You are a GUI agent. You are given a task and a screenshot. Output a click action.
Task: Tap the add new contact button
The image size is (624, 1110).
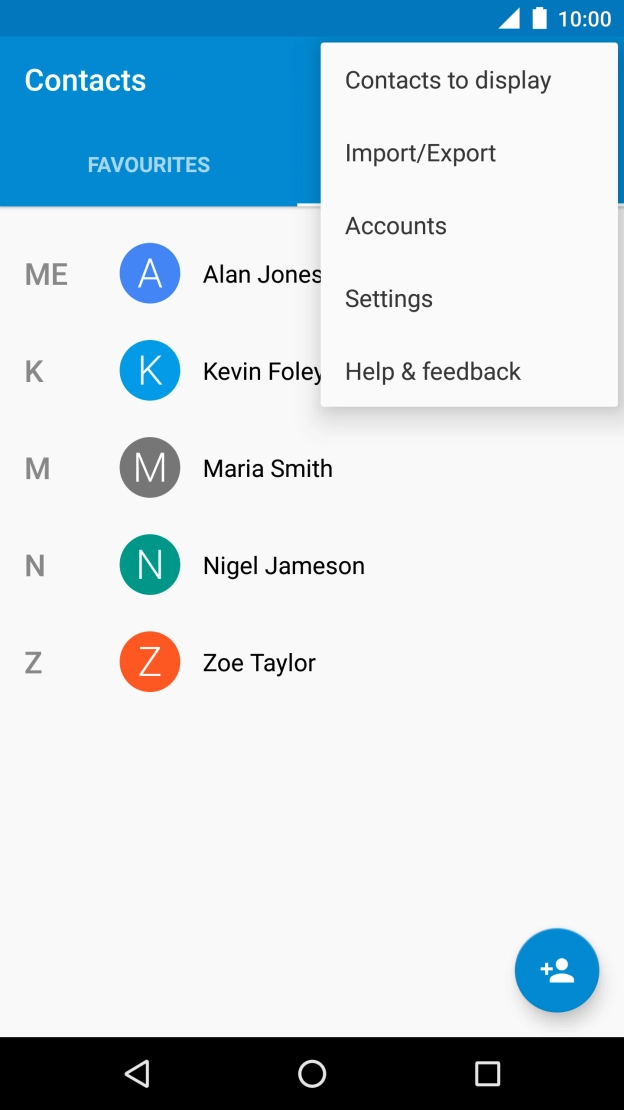(x=556, y=970)
